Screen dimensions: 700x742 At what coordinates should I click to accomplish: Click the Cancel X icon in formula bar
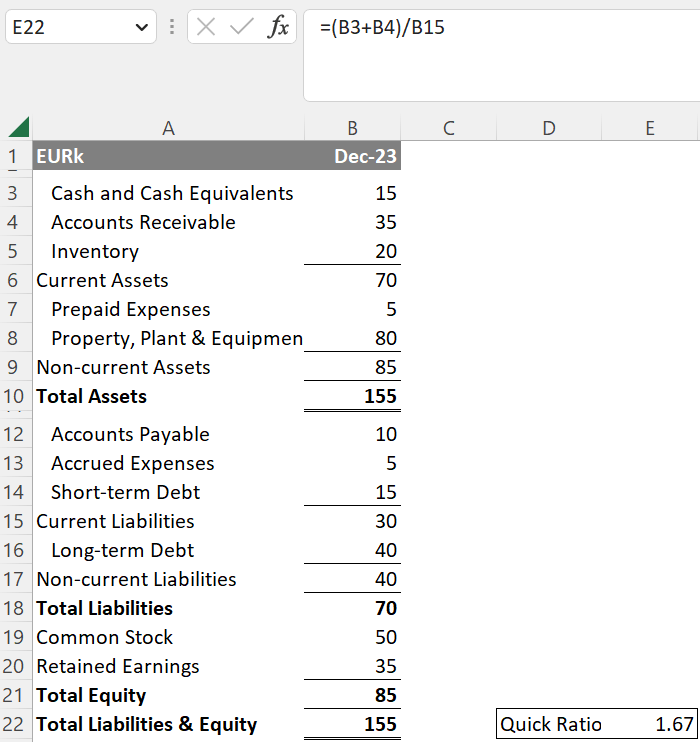[x=207, y=28]
